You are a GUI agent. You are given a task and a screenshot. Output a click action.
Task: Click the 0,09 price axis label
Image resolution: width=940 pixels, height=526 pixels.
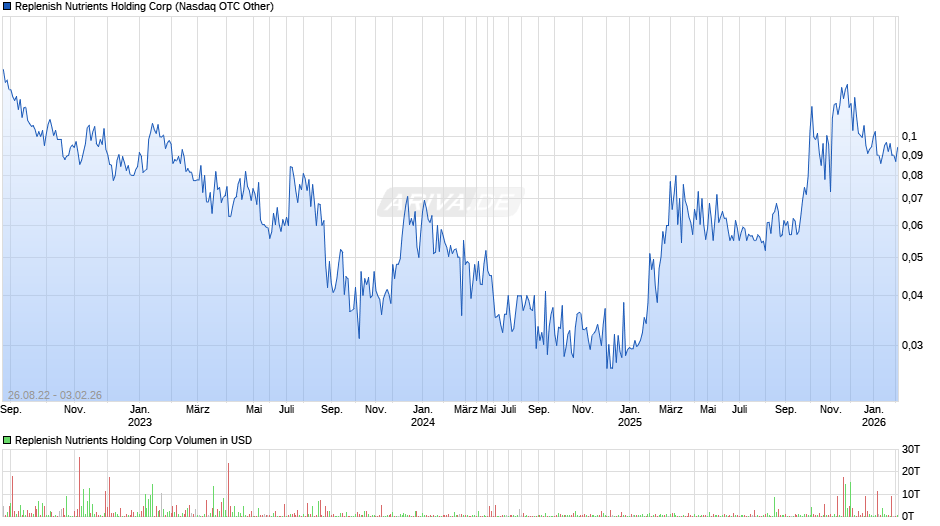pyautogui.click(x=912, y=155)
